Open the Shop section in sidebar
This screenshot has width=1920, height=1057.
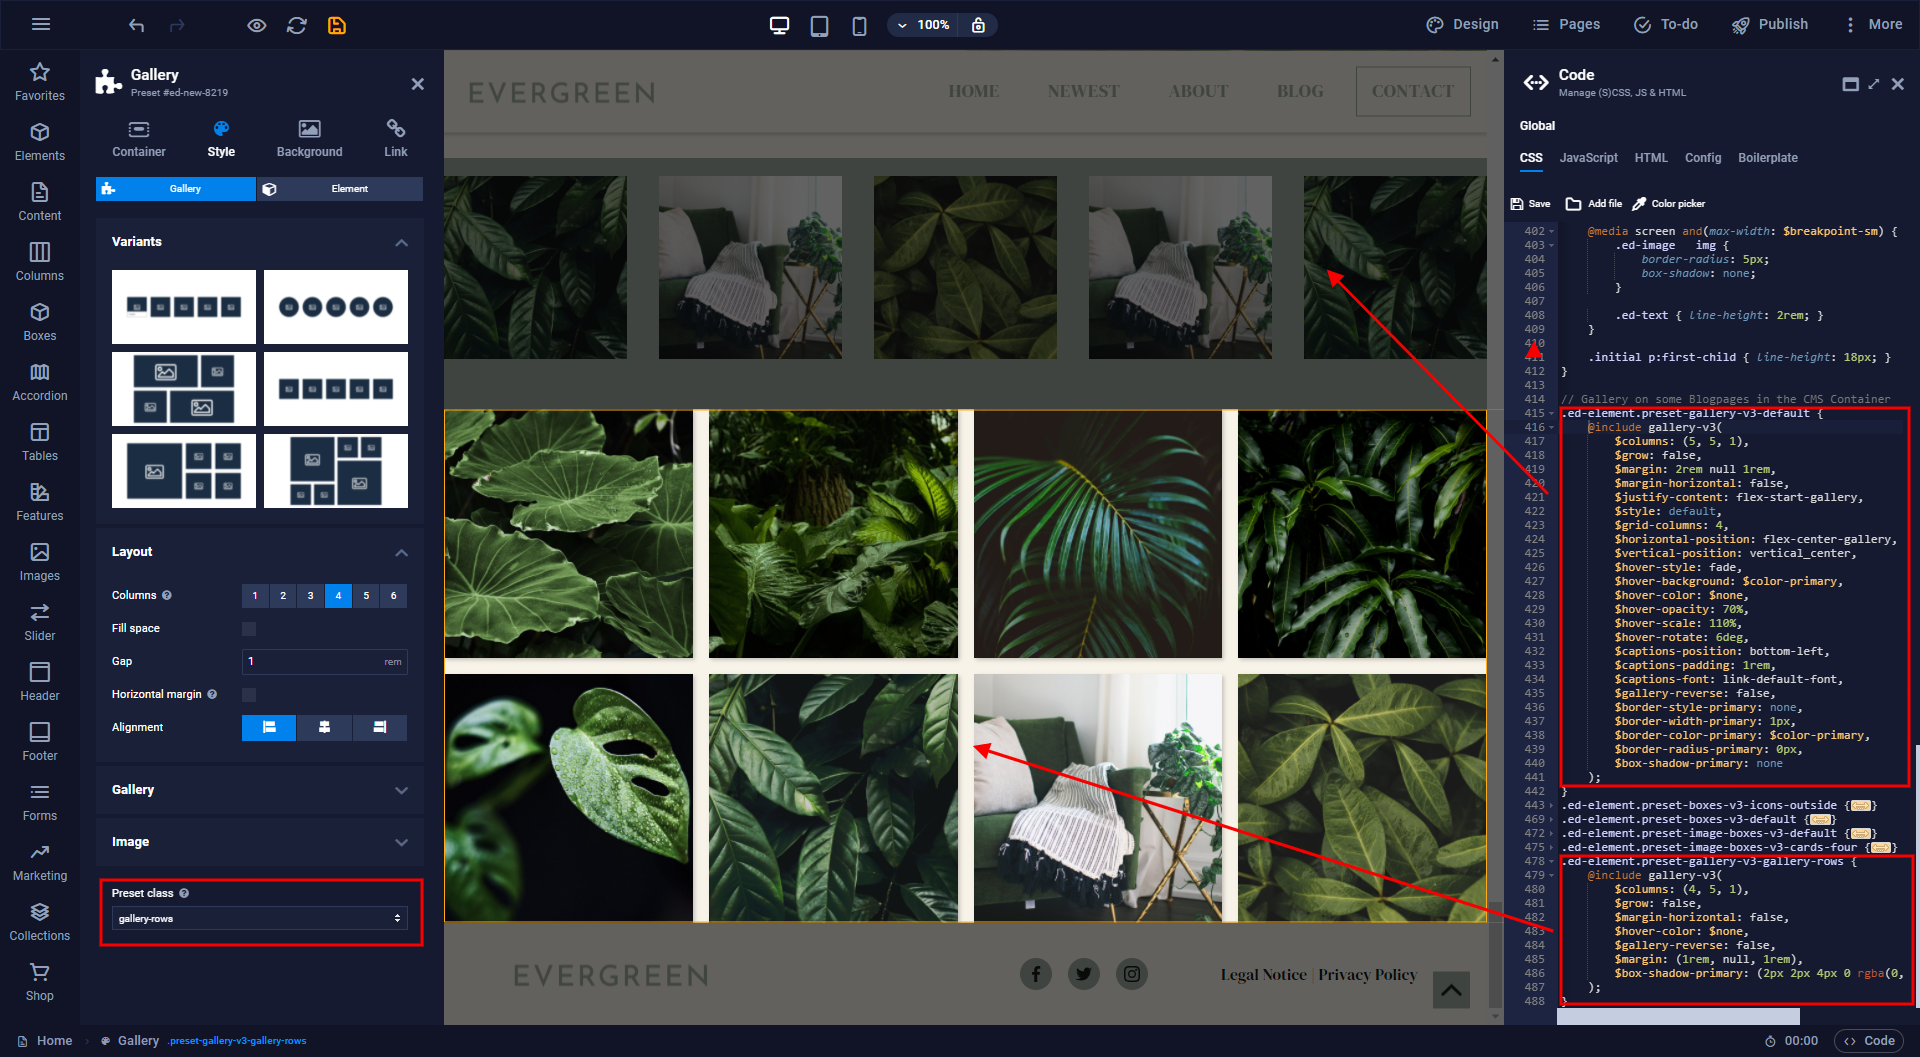tap(40, 981)
